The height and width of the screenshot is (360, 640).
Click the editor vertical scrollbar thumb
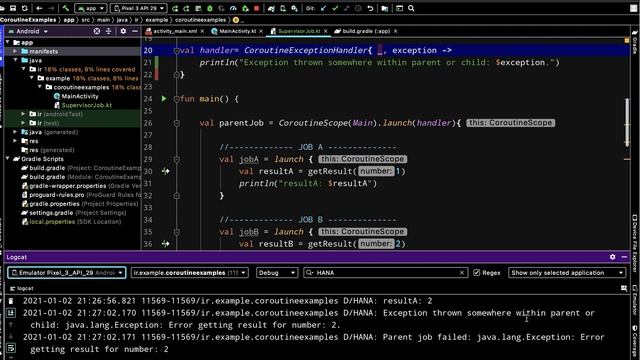coord(627,122)
